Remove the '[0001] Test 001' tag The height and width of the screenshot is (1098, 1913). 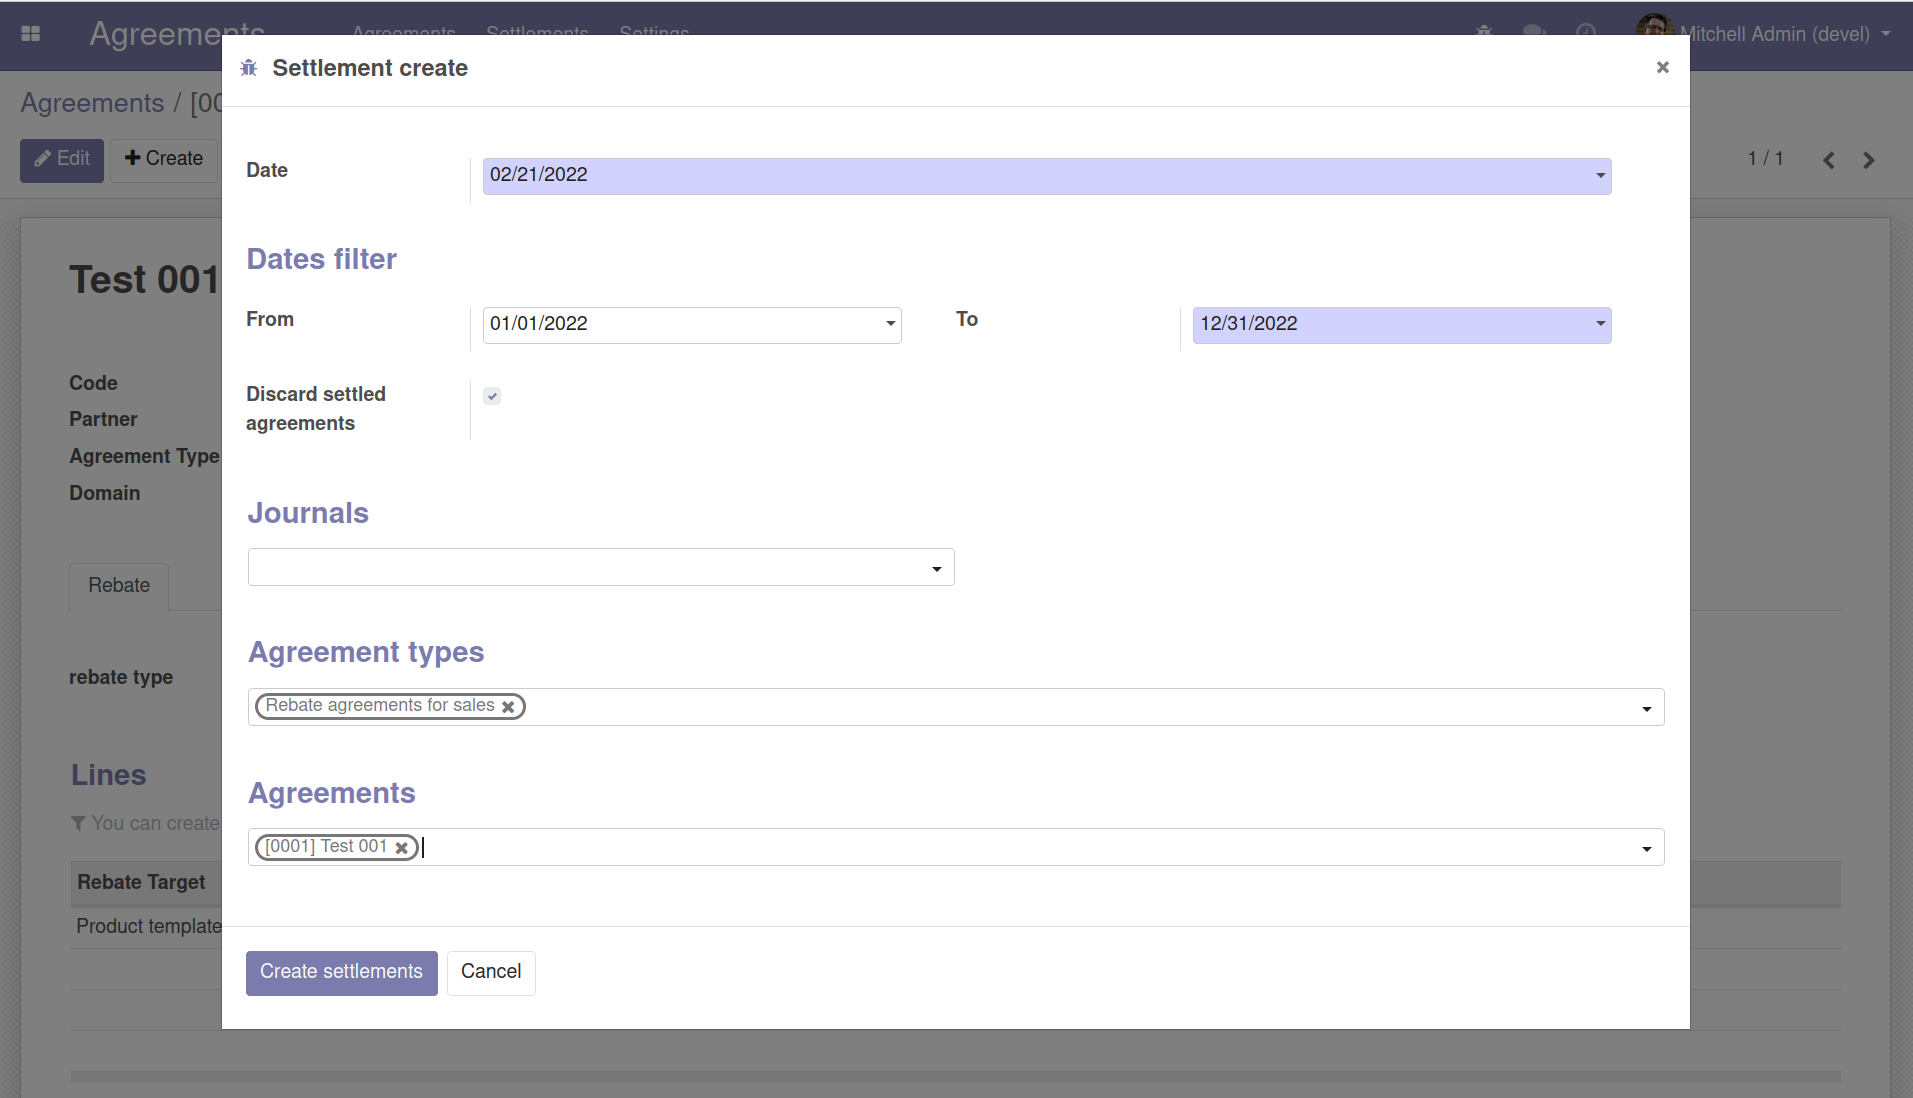tap(401, 848)
